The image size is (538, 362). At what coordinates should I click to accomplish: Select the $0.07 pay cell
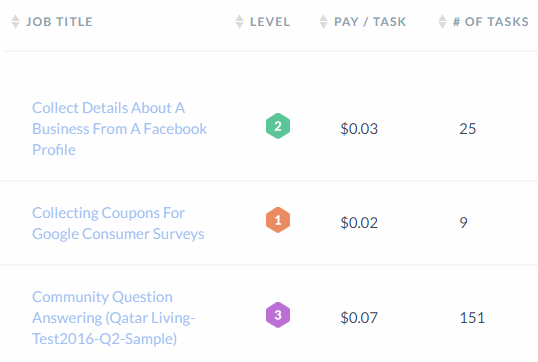coord(359,318)
